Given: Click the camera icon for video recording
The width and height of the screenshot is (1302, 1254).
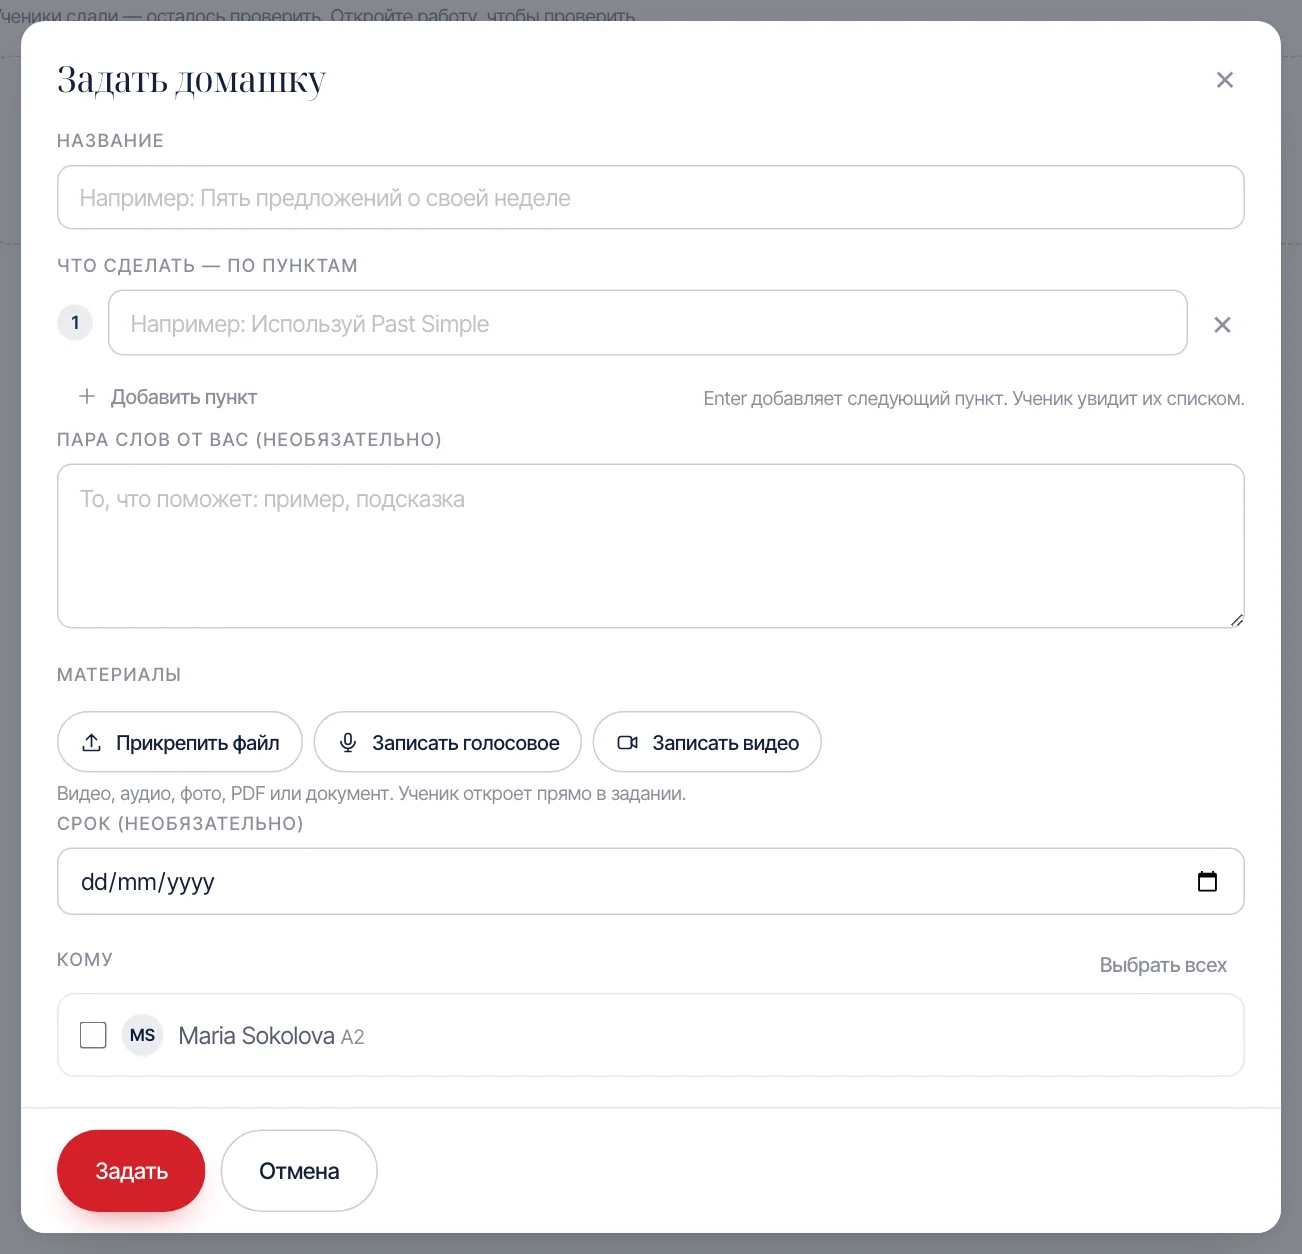Looking at the screenshot, I should click(x=628, y=742).
